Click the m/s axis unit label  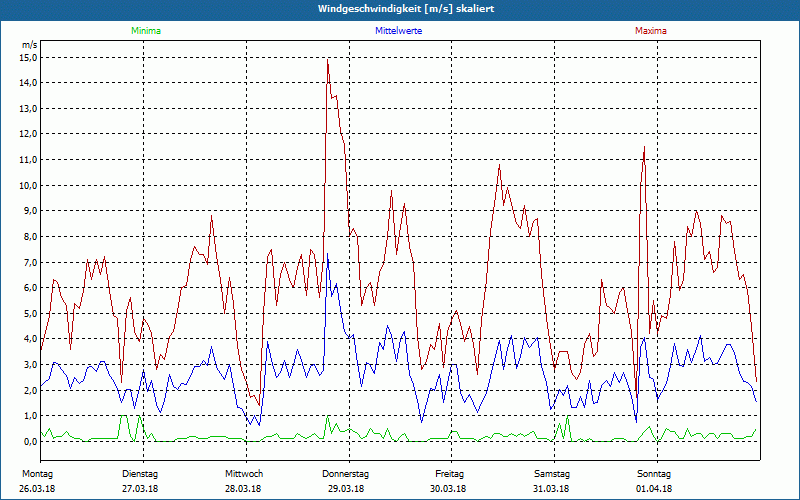[30, 45]
